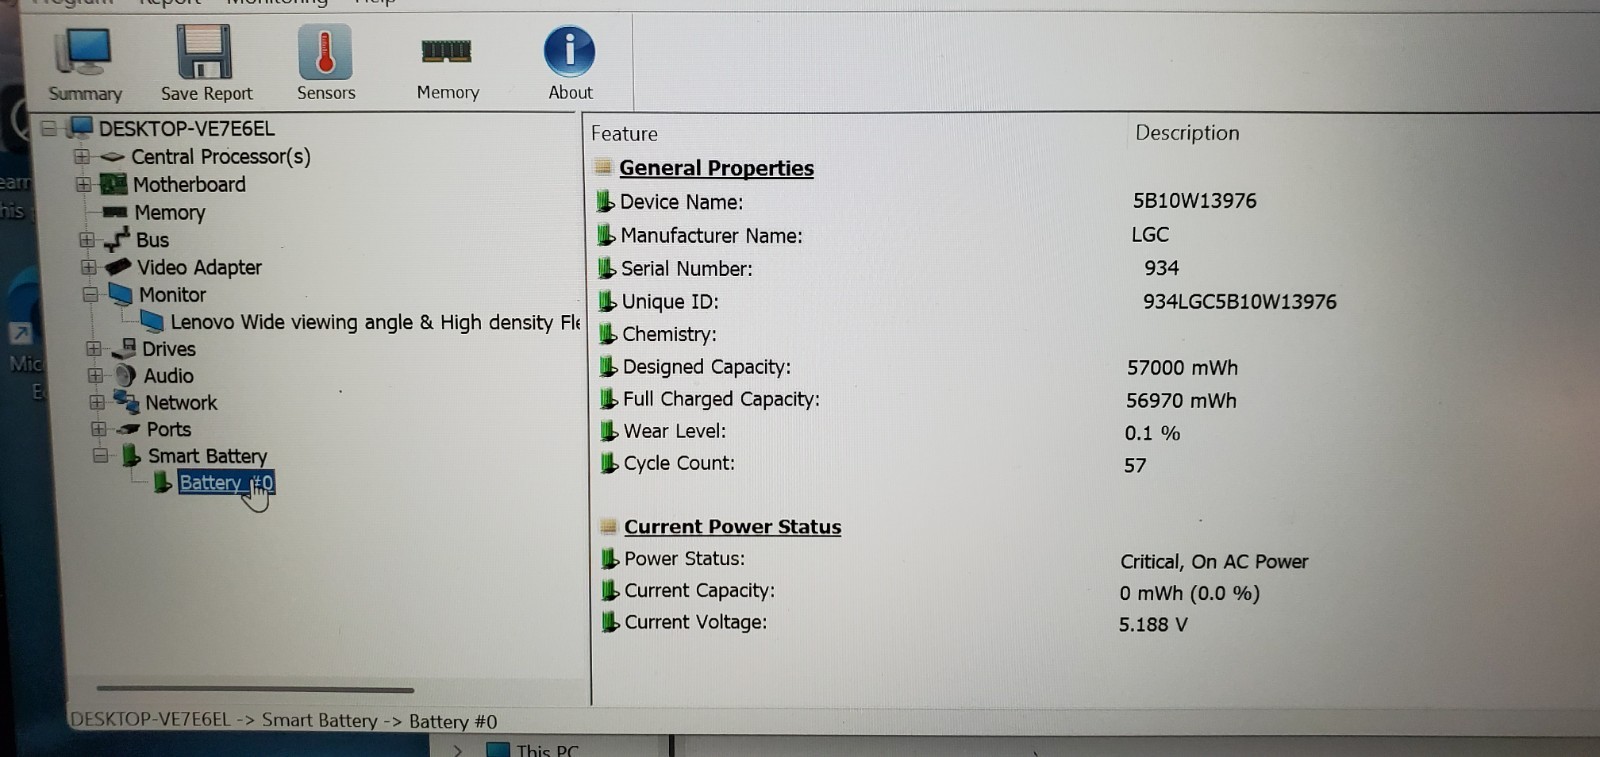Screen dimensions: 1600x757
Task: Select Central Processor(s) in the tree
Action: click(x=221, y=157)
